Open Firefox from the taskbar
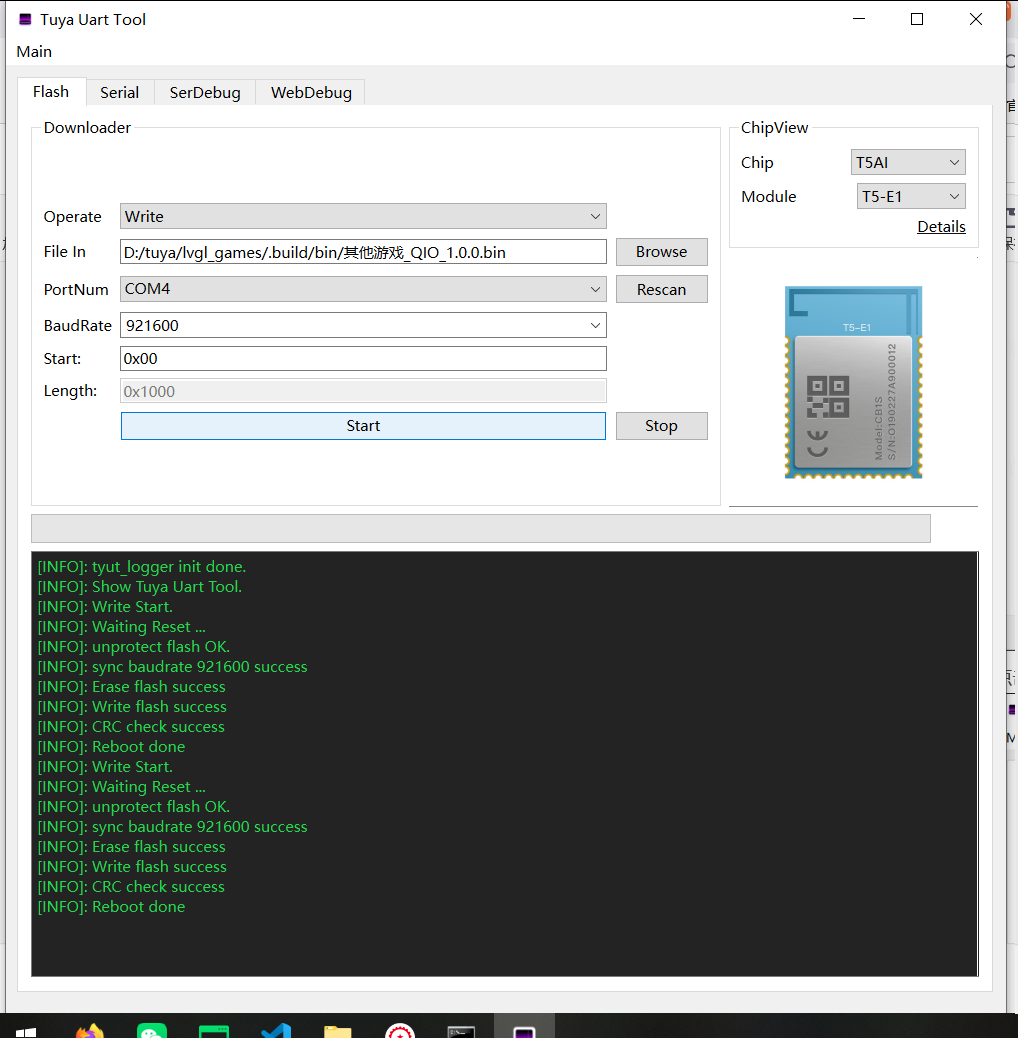The width and height of the screenshot is (1018, 1038). [x=89, y=1031]
